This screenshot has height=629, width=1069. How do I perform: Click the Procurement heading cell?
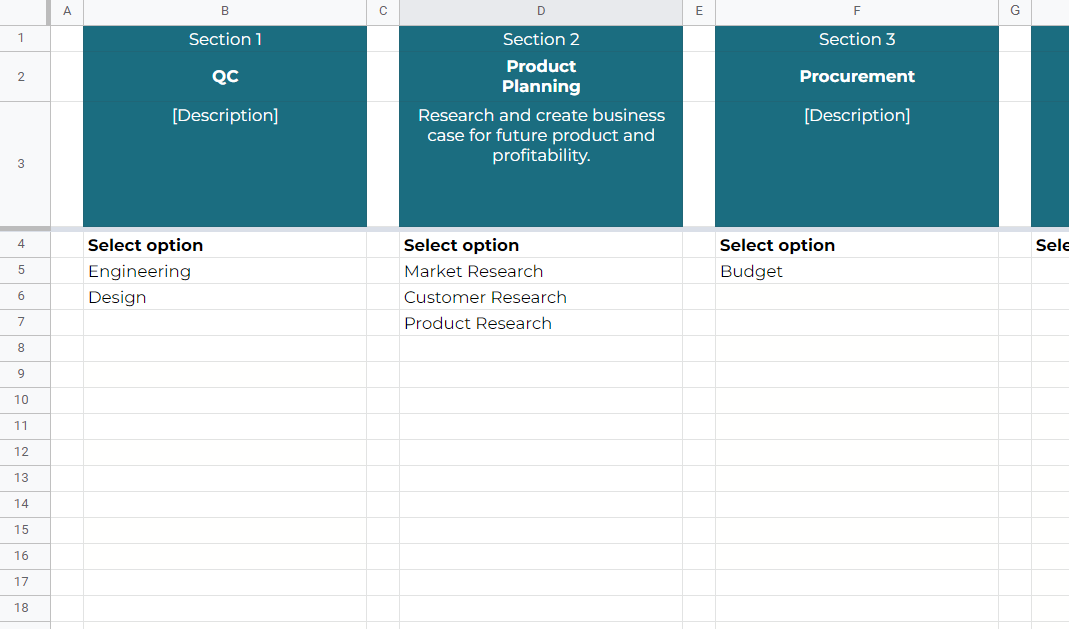857,76
